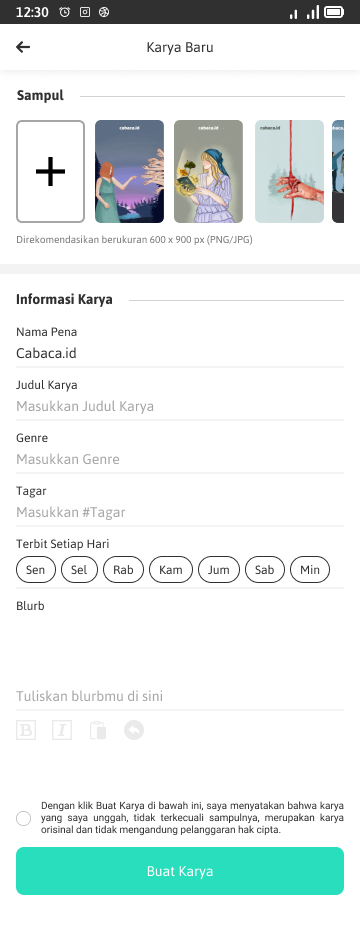Add a new cover with plus icon
This screenshot has height=938, width=360.
click(x=50, y=172)
